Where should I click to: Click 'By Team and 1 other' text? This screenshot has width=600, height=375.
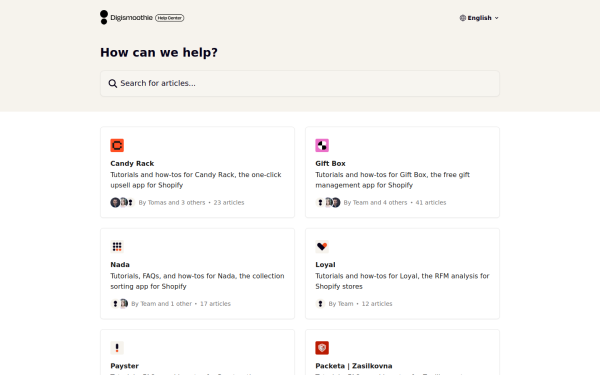pyautogui.click(x=161, y=304)
